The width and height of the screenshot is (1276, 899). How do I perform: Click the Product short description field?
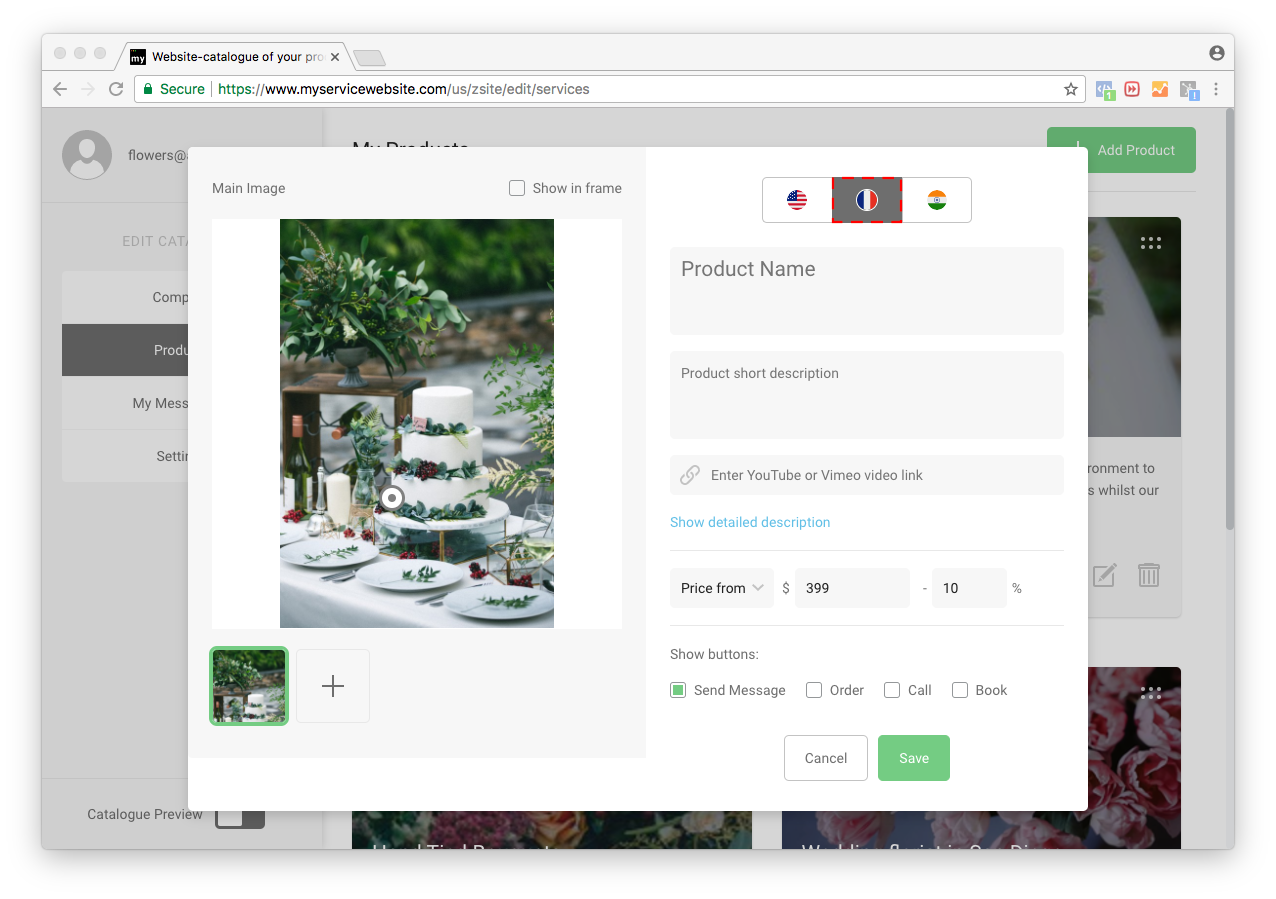click(x=867, y=395)
